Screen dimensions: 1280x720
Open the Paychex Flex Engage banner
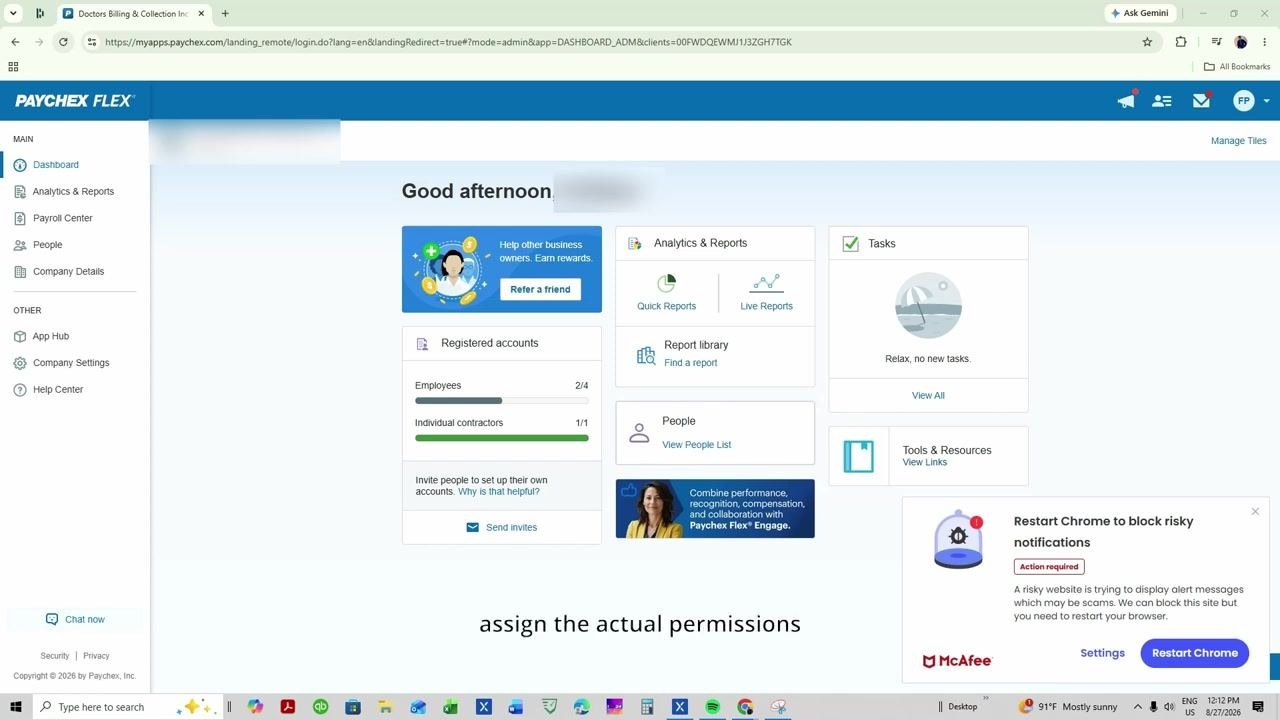[715, 509]
